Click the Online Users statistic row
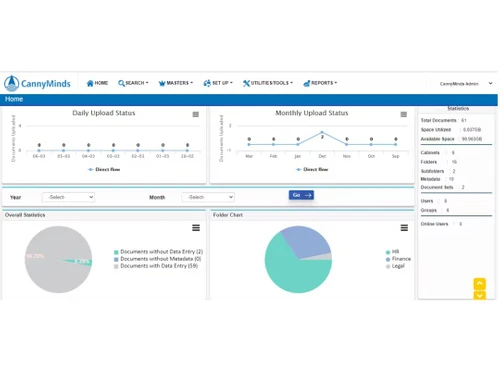500x375 pixels. pos(441,224)
